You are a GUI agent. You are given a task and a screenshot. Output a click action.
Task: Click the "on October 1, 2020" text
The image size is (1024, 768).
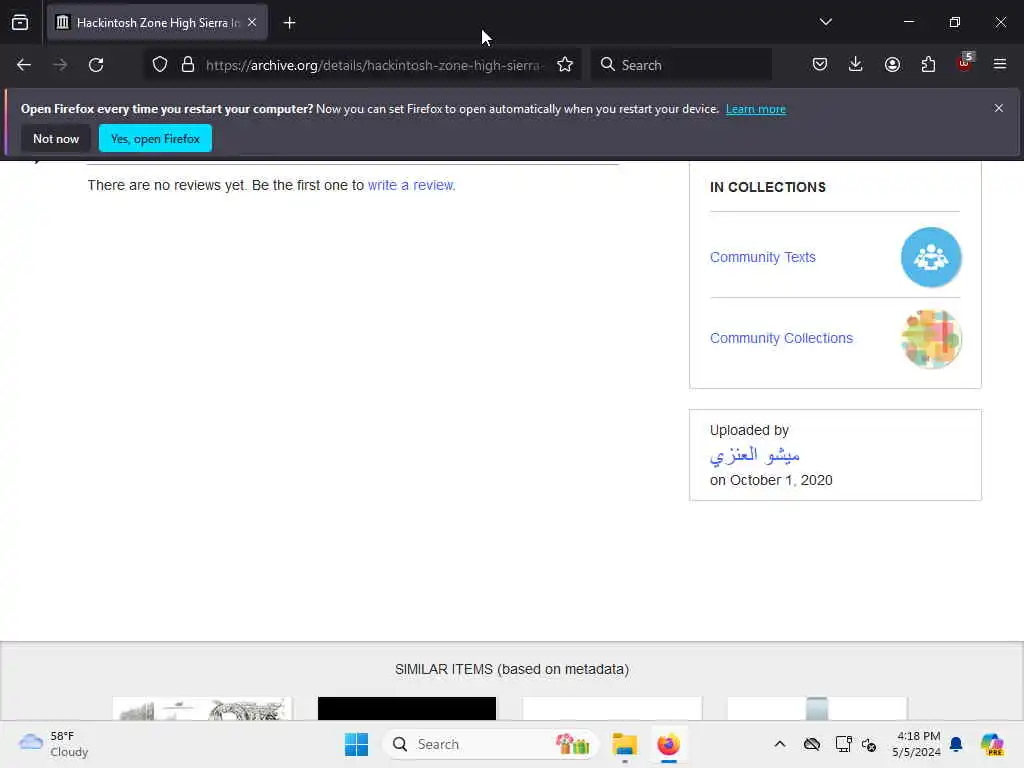point(771,481)
